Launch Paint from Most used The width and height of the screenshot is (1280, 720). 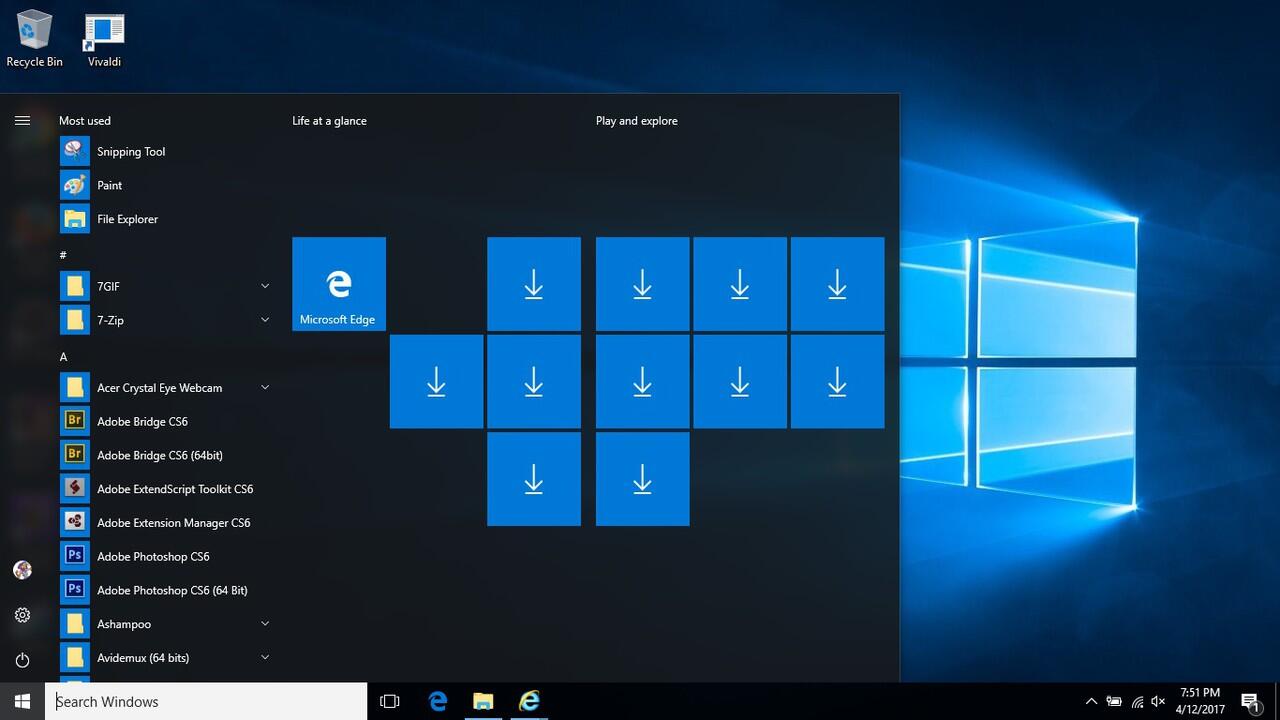(165, 185)
